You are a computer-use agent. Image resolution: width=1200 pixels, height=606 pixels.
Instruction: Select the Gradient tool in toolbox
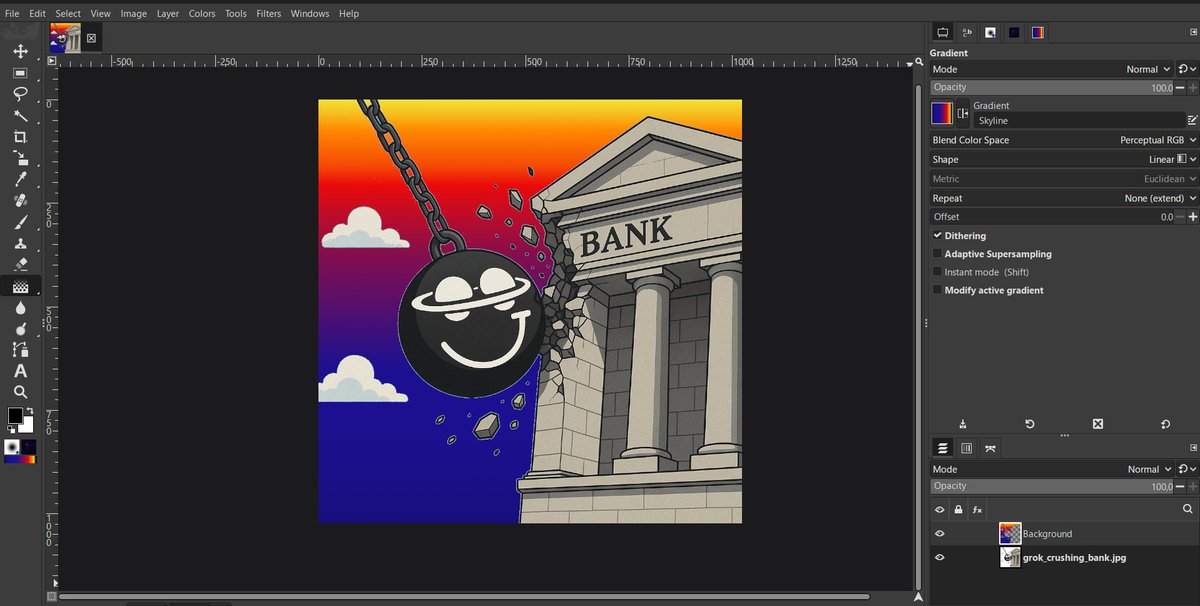click(20, 286)
